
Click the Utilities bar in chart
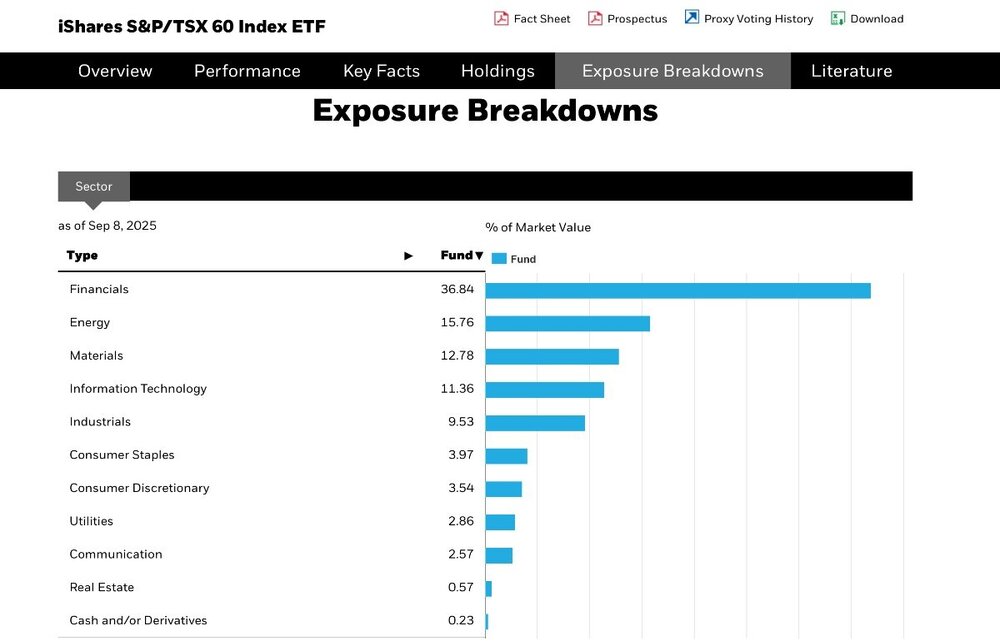coord(500,523)
